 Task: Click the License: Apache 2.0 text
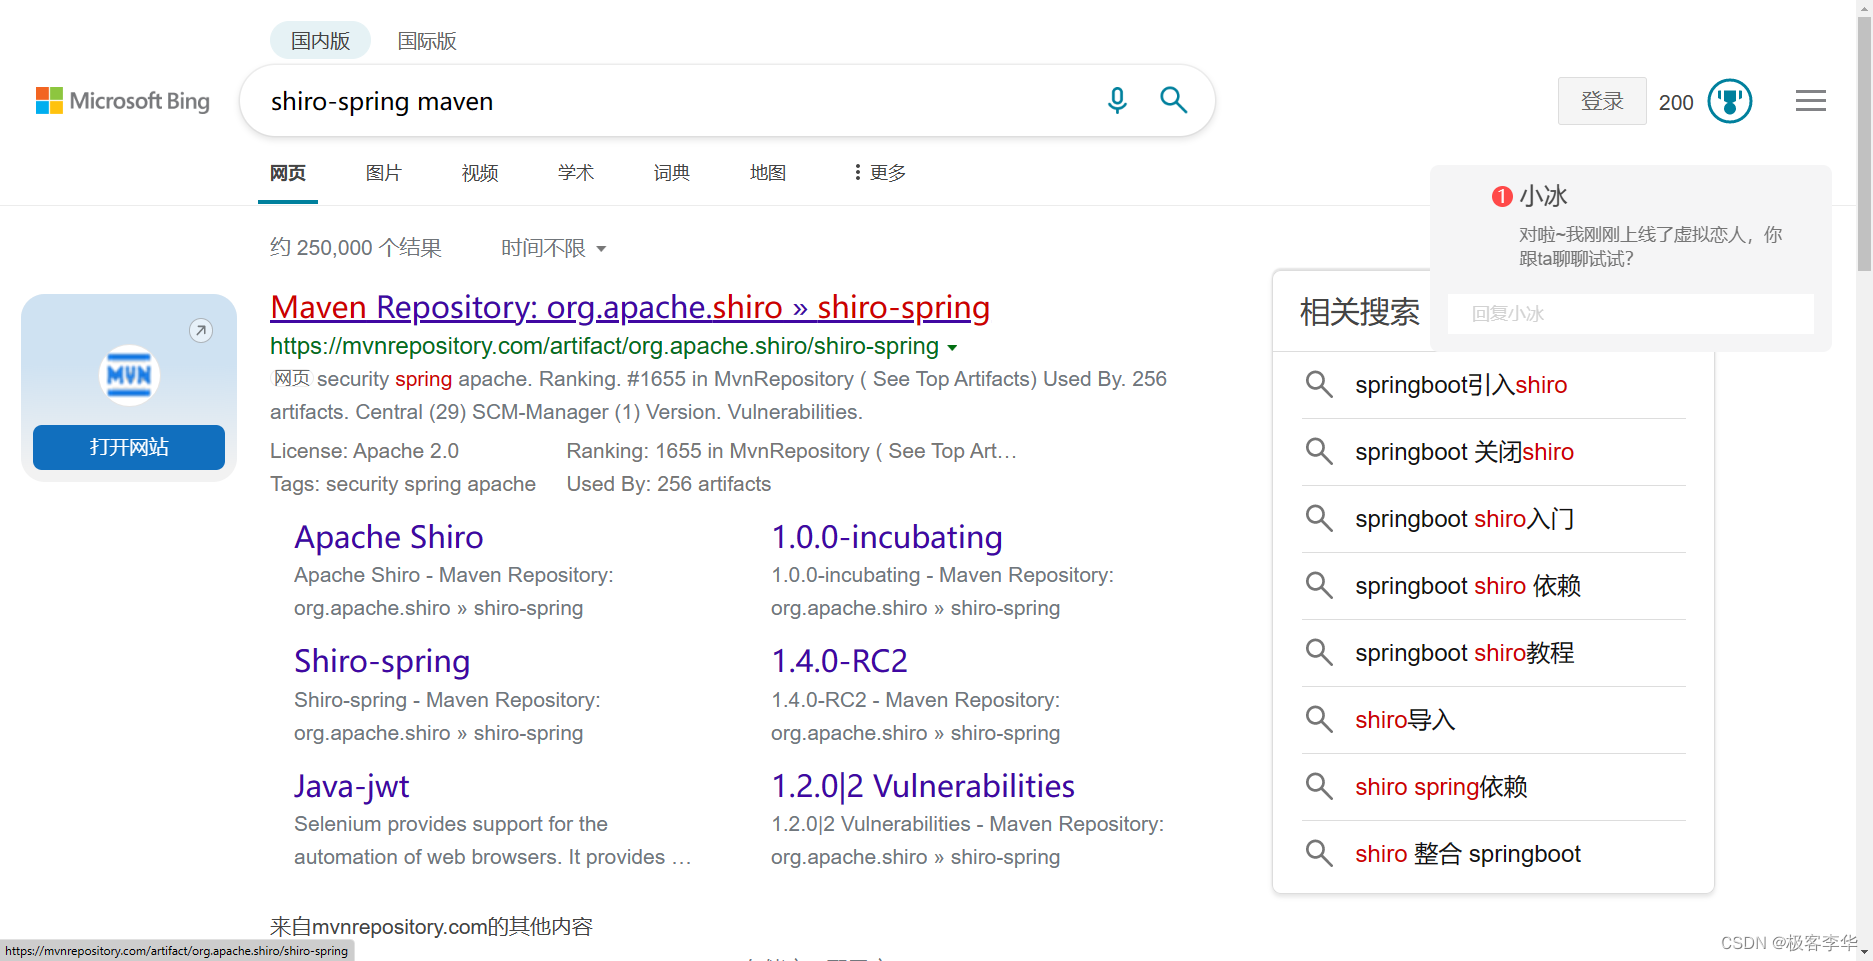coord(364,451)
